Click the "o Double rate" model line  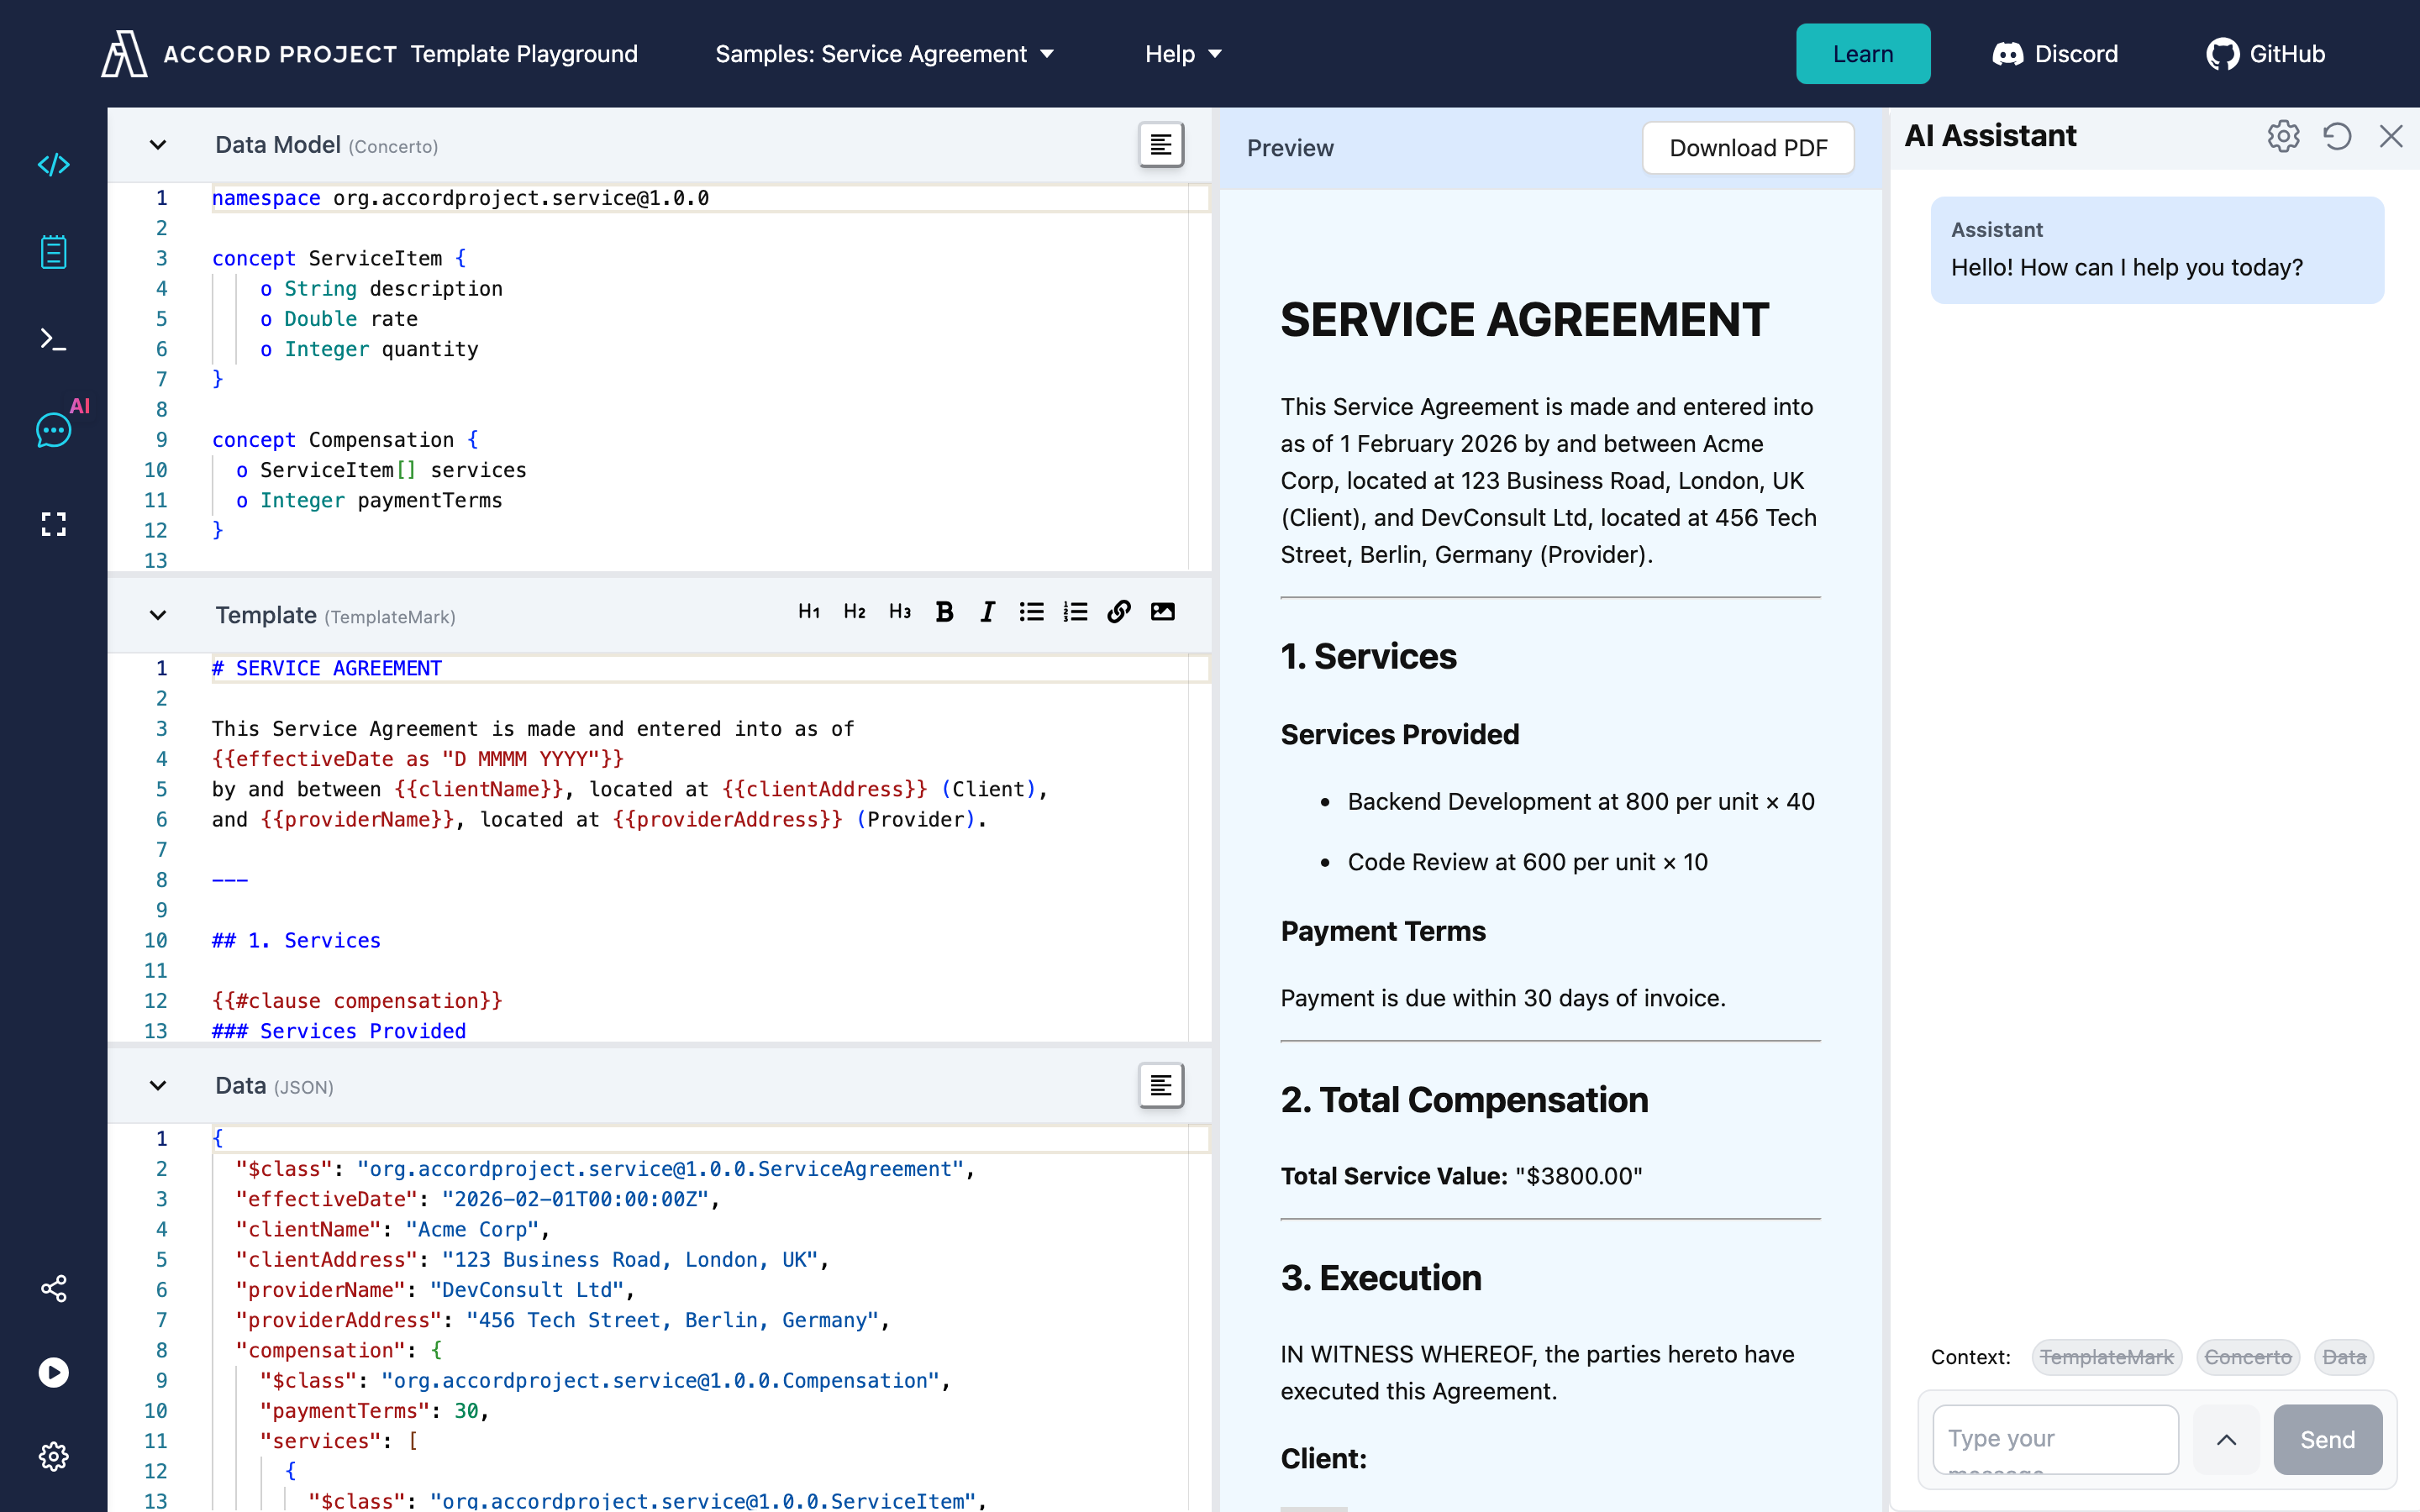point(339,319)
